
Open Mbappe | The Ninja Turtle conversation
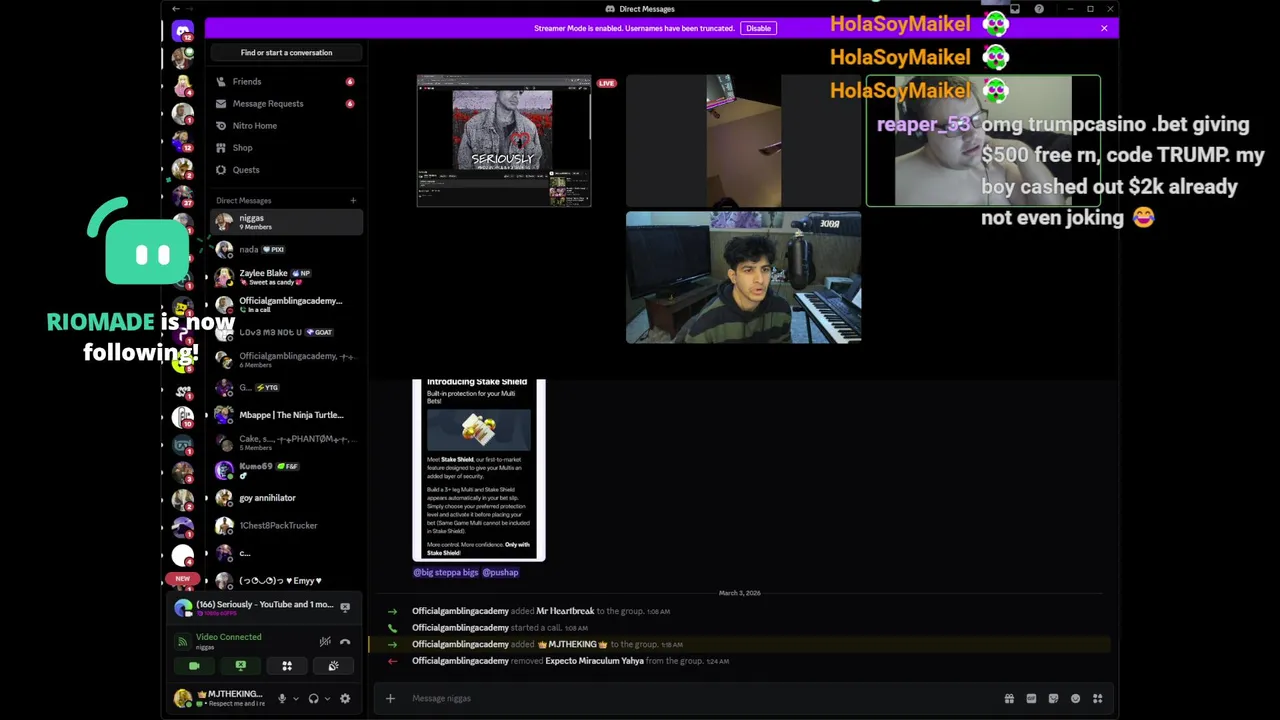coord(286,415)
